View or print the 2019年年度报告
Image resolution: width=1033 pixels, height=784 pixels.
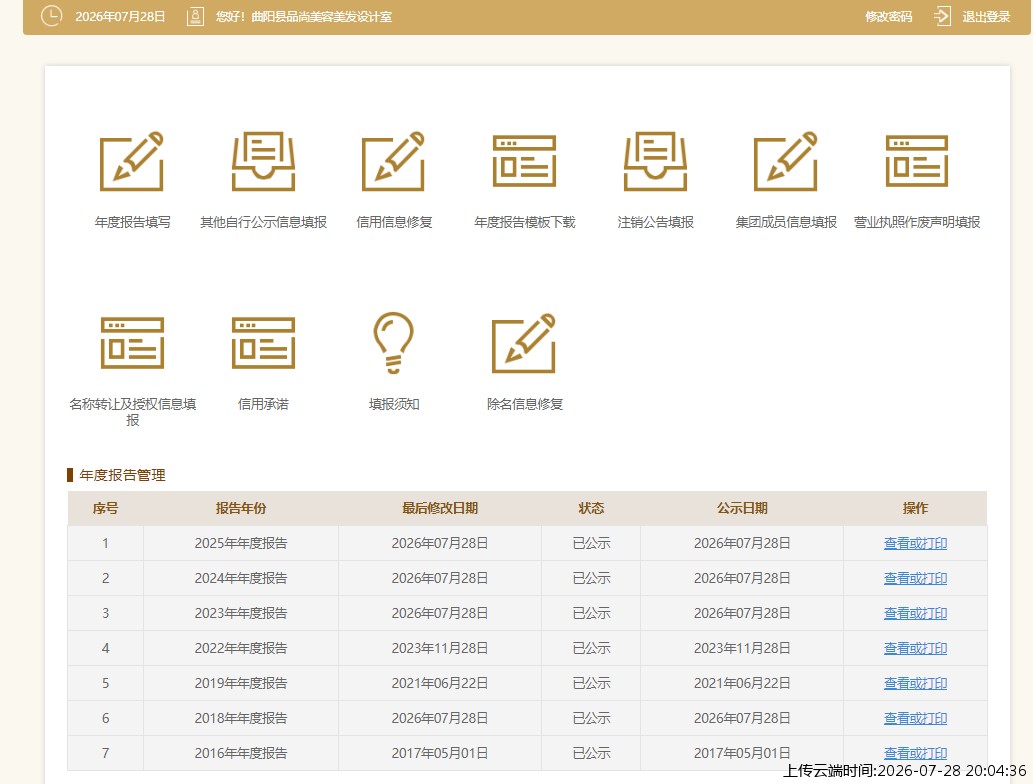coord(915,683)
